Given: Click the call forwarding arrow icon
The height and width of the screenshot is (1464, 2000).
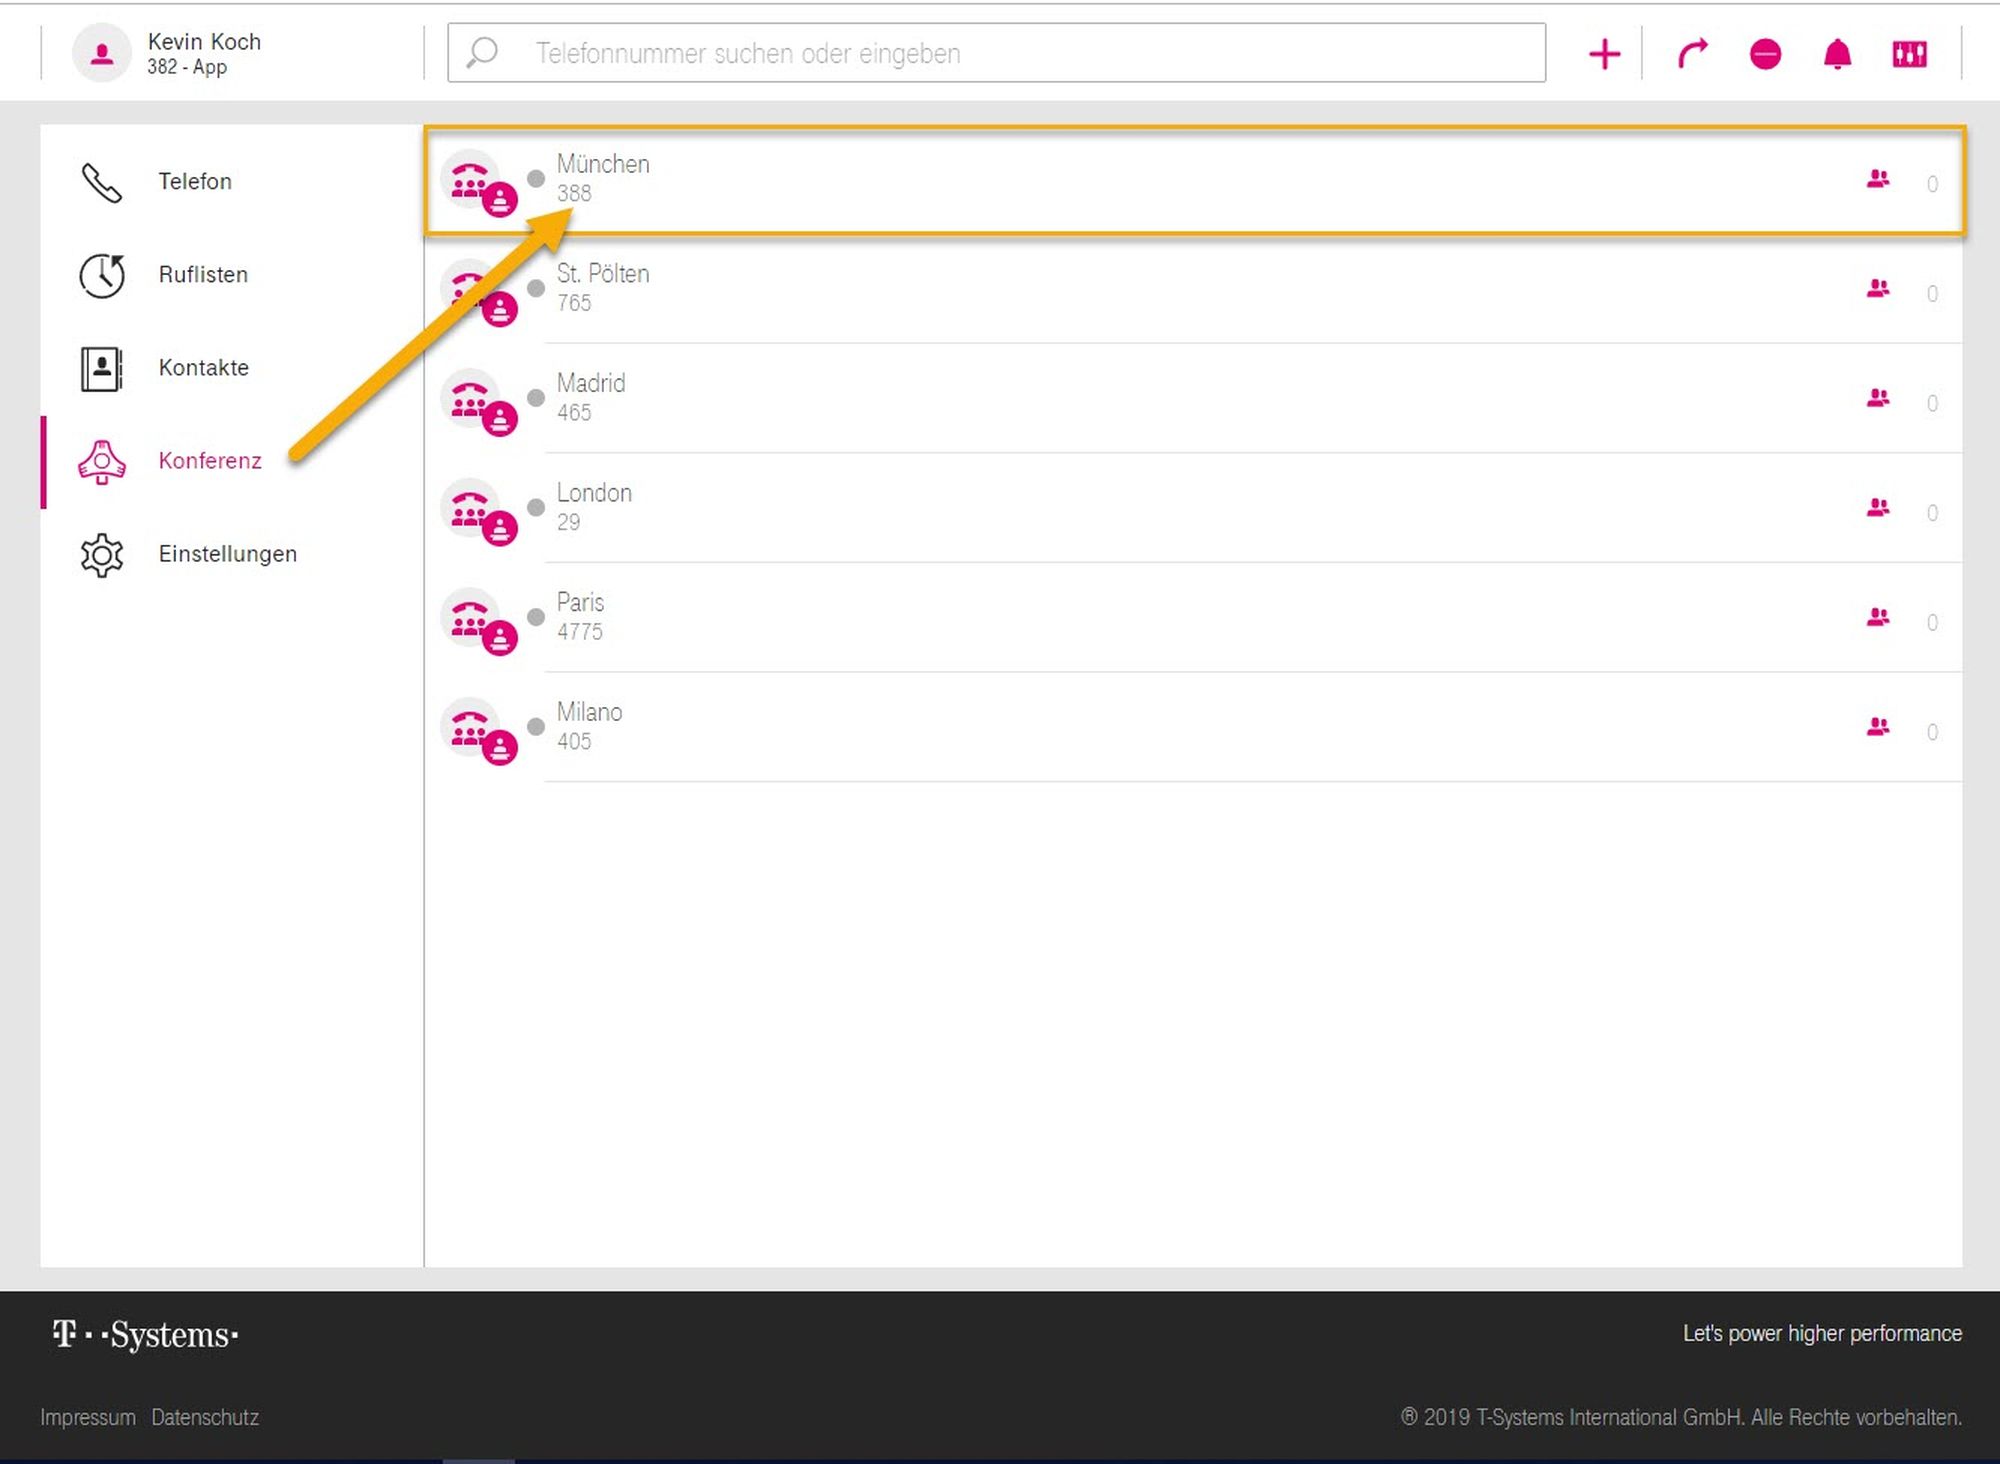Looking at the screenshot, I should click(x=1692, y=54).
